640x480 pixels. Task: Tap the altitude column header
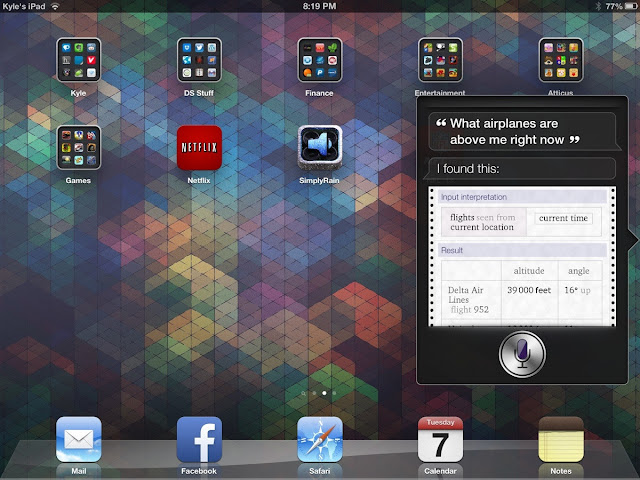click(529, 271)
